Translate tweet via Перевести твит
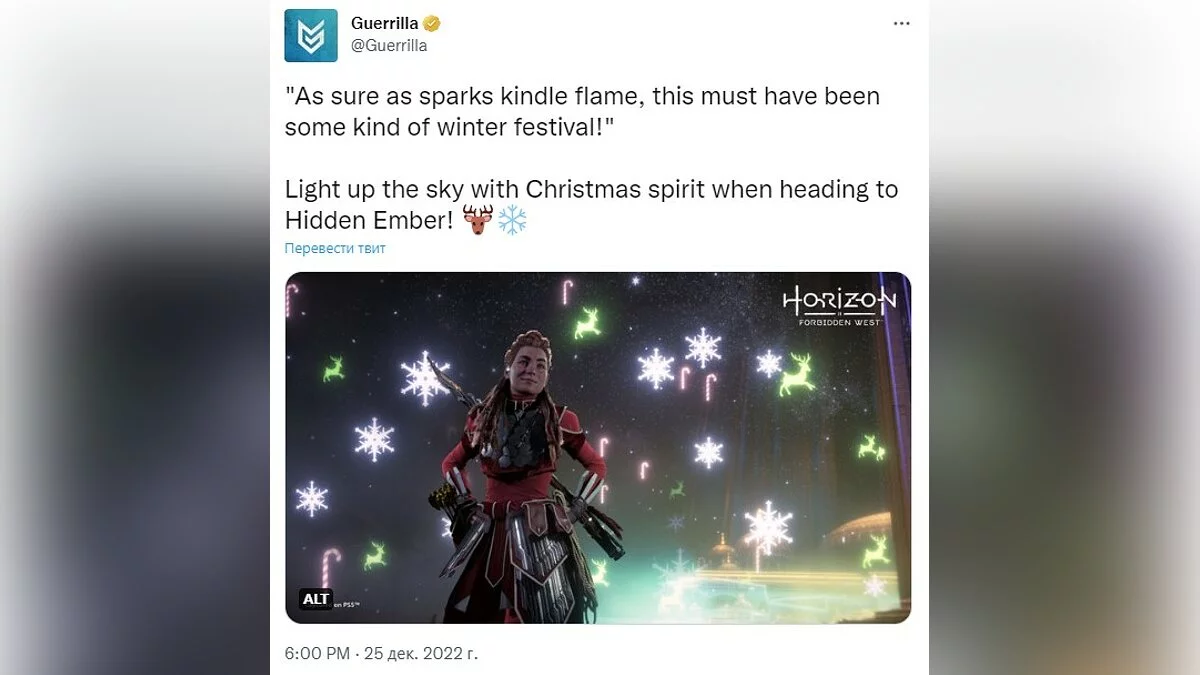The image size is (1200, 675). pyautogui.click(x=335, y=248)
